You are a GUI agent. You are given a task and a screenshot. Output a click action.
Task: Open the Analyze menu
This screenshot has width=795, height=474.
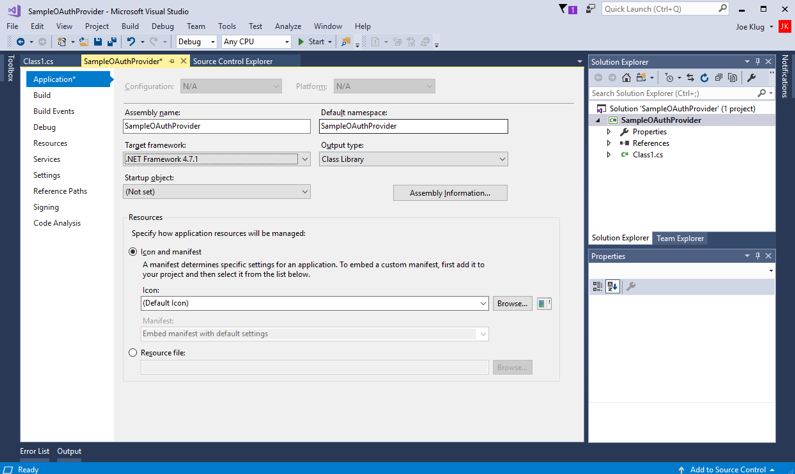288,26
